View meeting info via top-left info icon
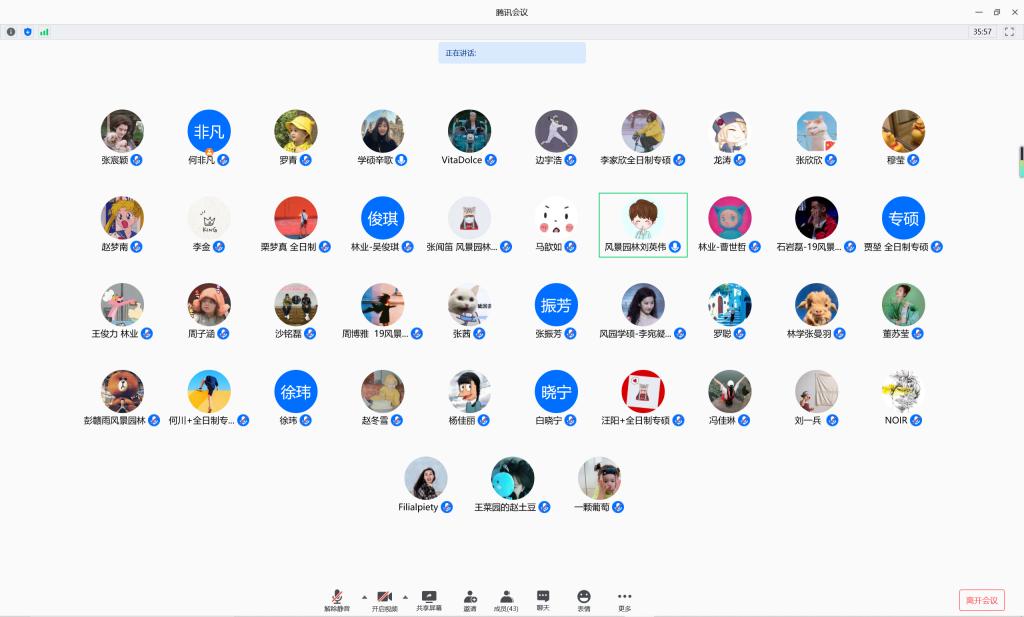The image size is (1024, 617). click(x=11, y=32)
